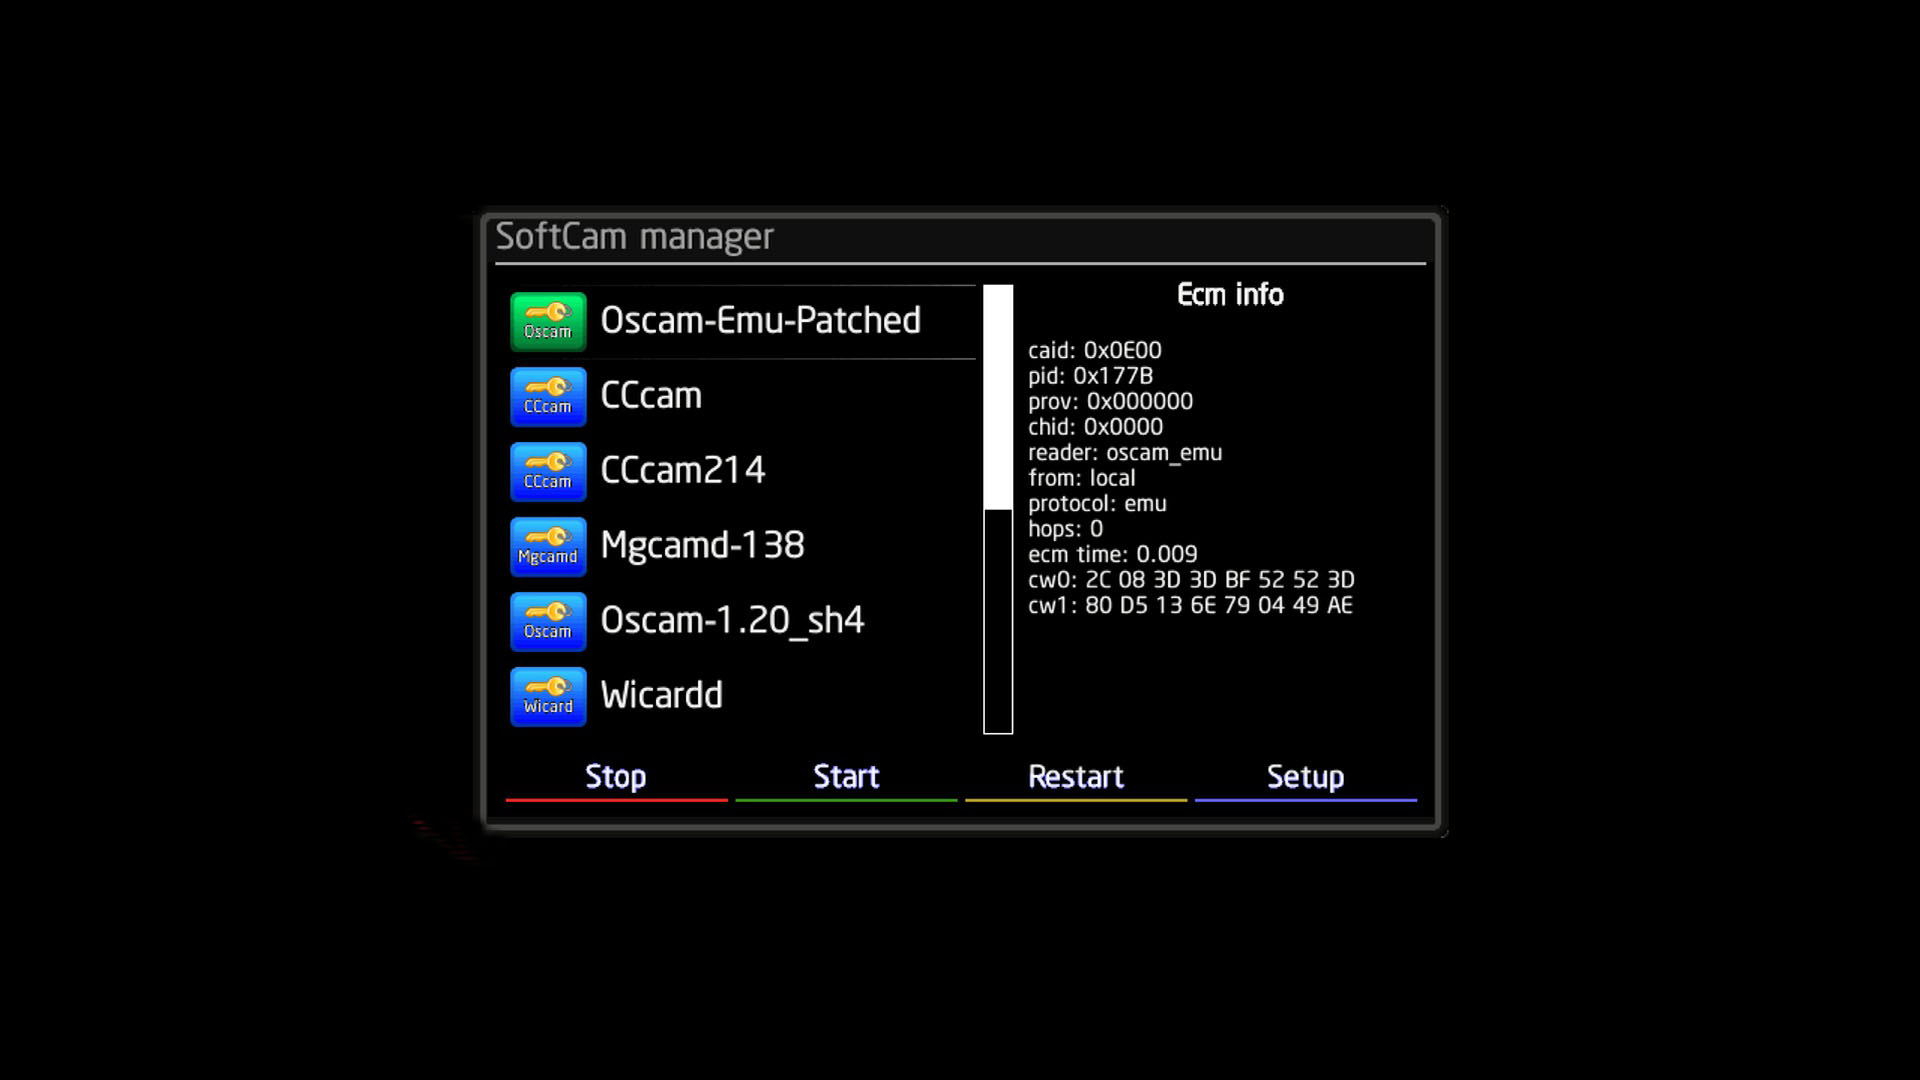Select the Oscam-Emu-Patched list entry
This screenshot has width=1920, height=1080.
(x=742, y=321)
